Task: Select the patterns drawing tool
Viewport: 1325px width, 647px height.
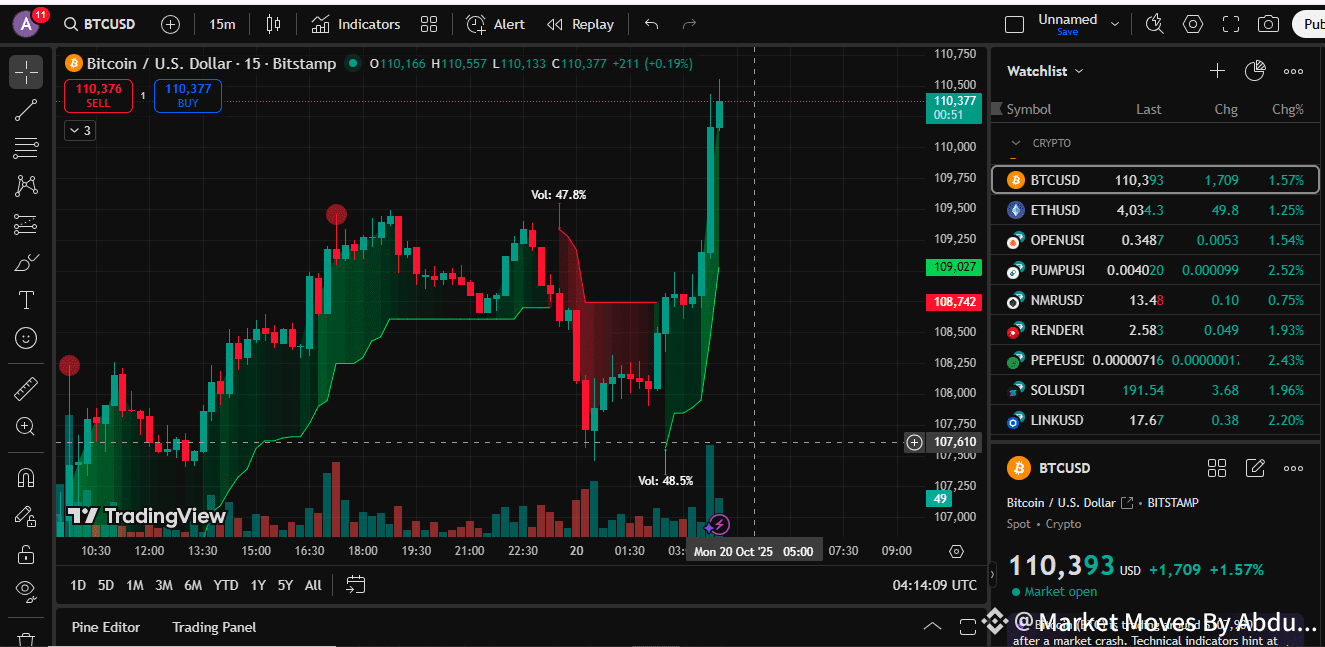Action: coord(26,186)
